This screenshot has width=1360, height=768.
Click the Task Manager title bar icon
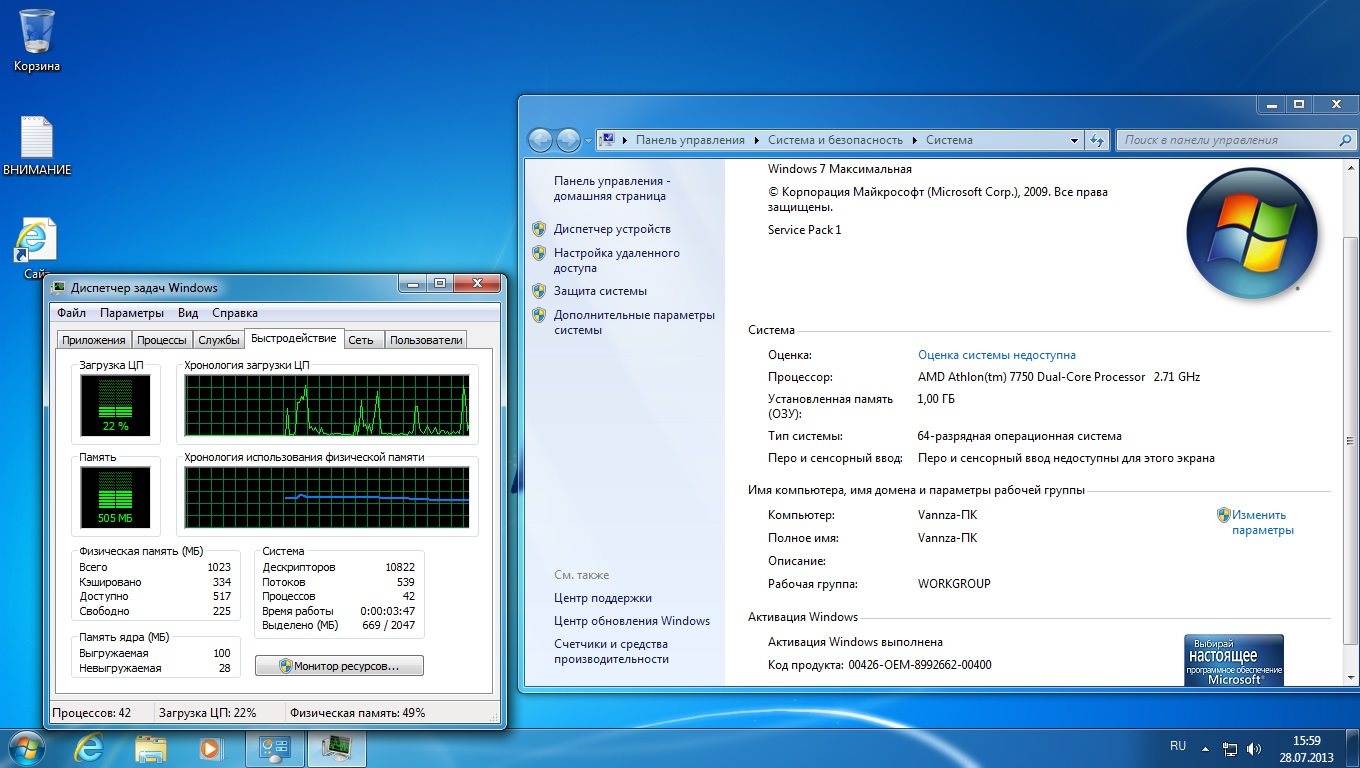pyautogui.click(x=59, y=288)
